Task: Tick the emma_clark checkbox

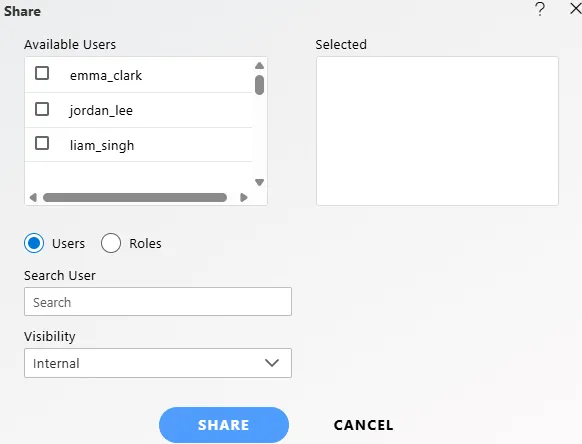Action: [x=42, y=73]
